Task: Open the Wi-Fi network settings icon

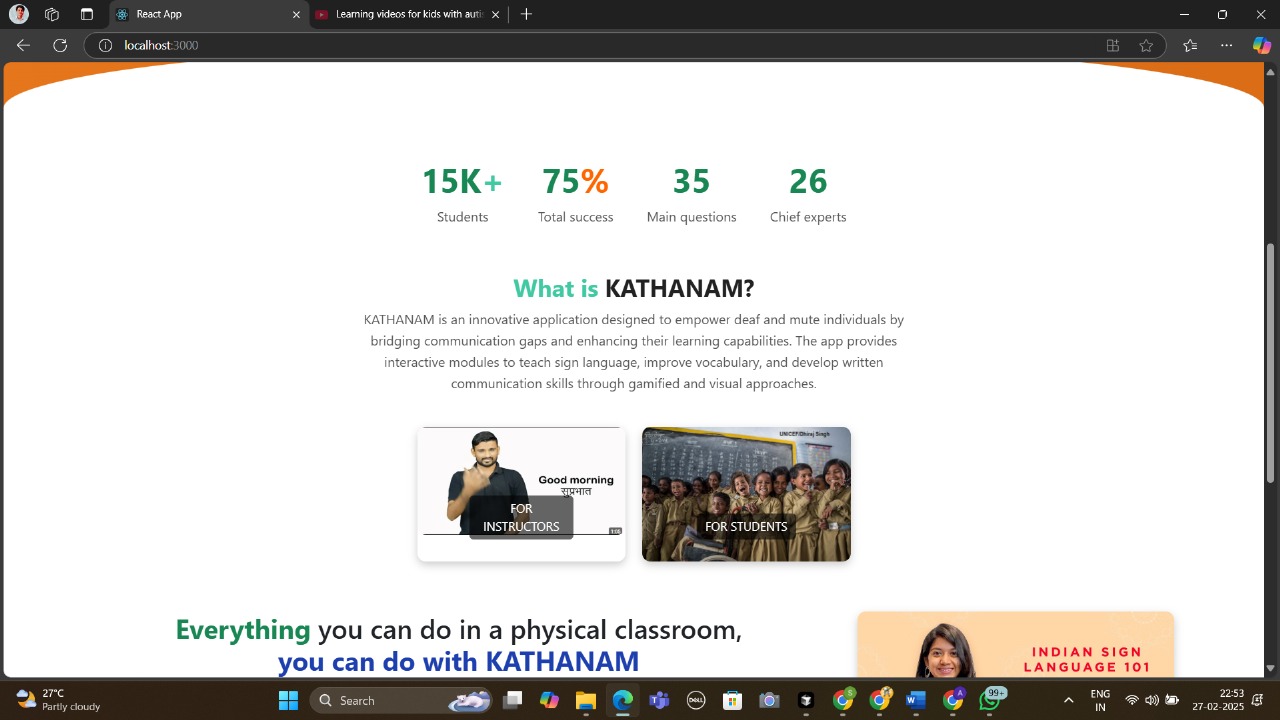Action: coord(1132,700)
